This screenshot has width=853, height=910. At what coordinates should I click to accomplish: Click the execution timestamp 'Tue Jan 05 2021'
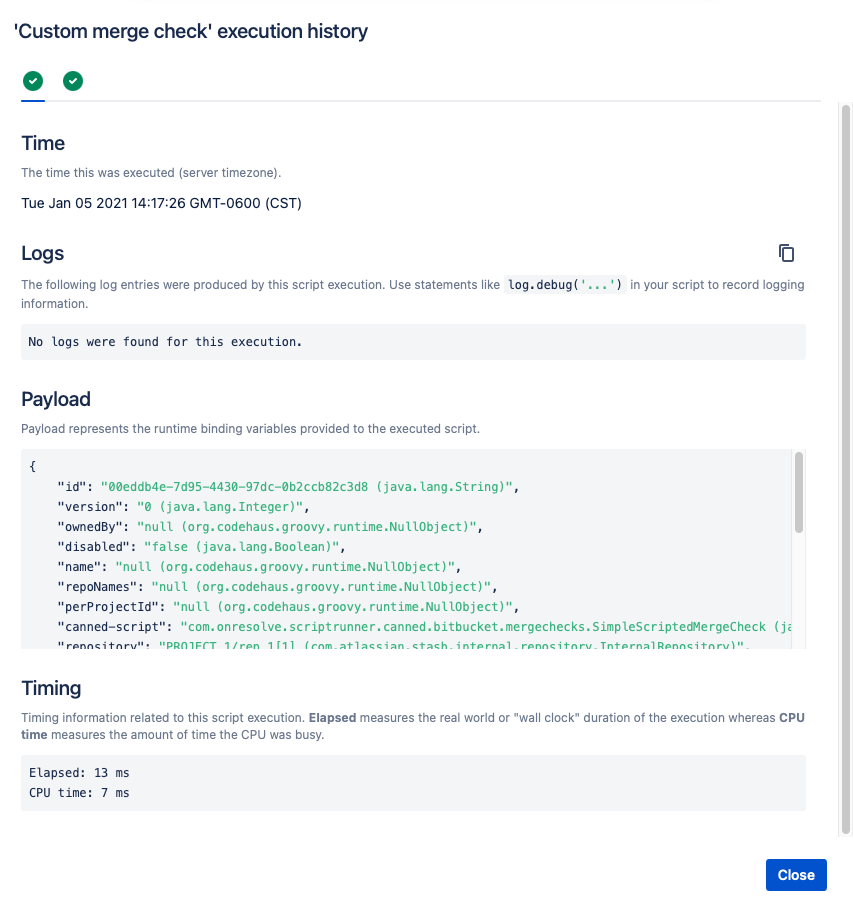[x=161, y=203]
